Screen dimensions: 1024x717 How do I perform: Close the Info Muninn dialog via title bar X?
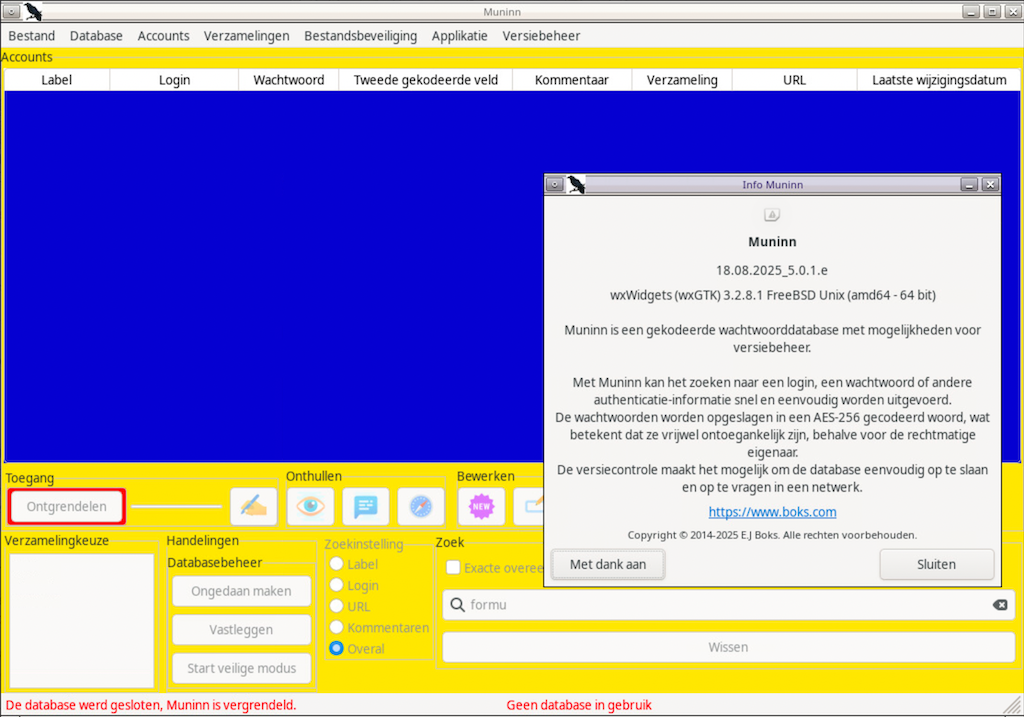[990, 185]
